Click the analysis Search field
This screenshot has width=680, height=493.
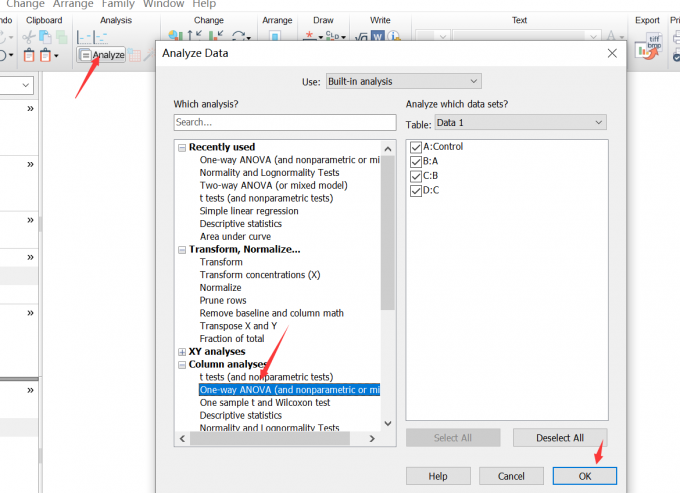[285, 122]
